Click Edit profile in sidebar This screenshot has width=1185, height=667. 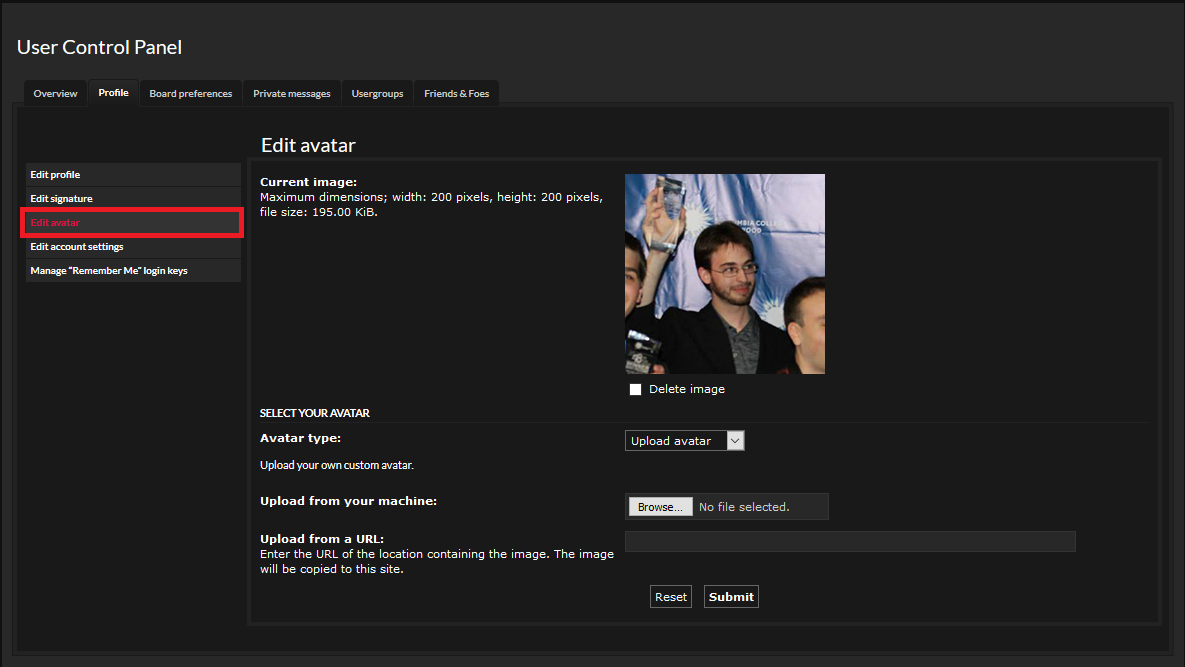133,174
